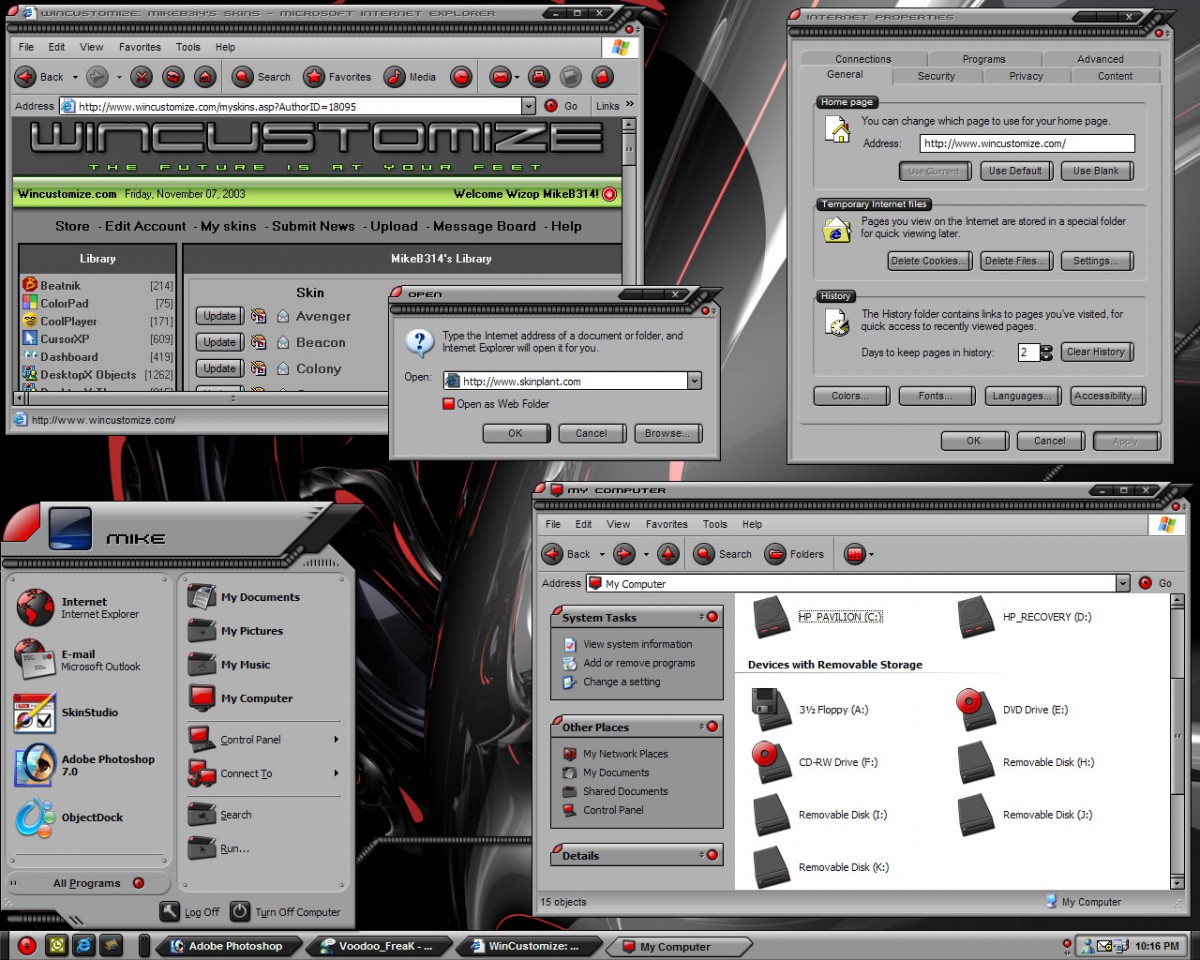1200x960 pixels.
Task: Click the Accessibility button
Action: pyautogui.click(x=1107, y=396)
